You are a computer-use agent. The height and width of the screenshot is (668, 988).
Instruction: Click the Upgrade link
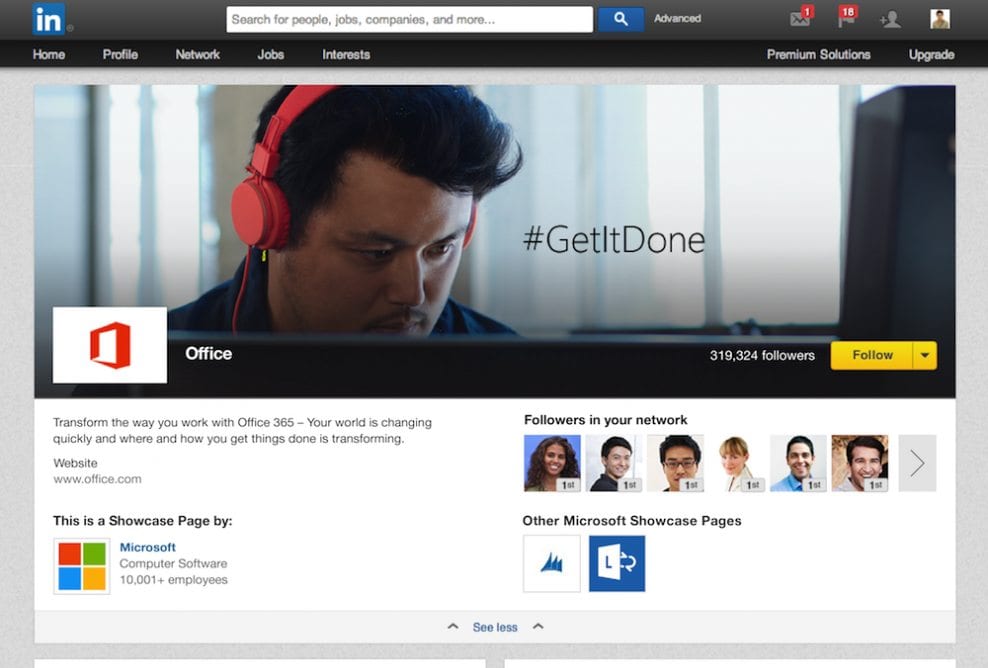point(931,55)
